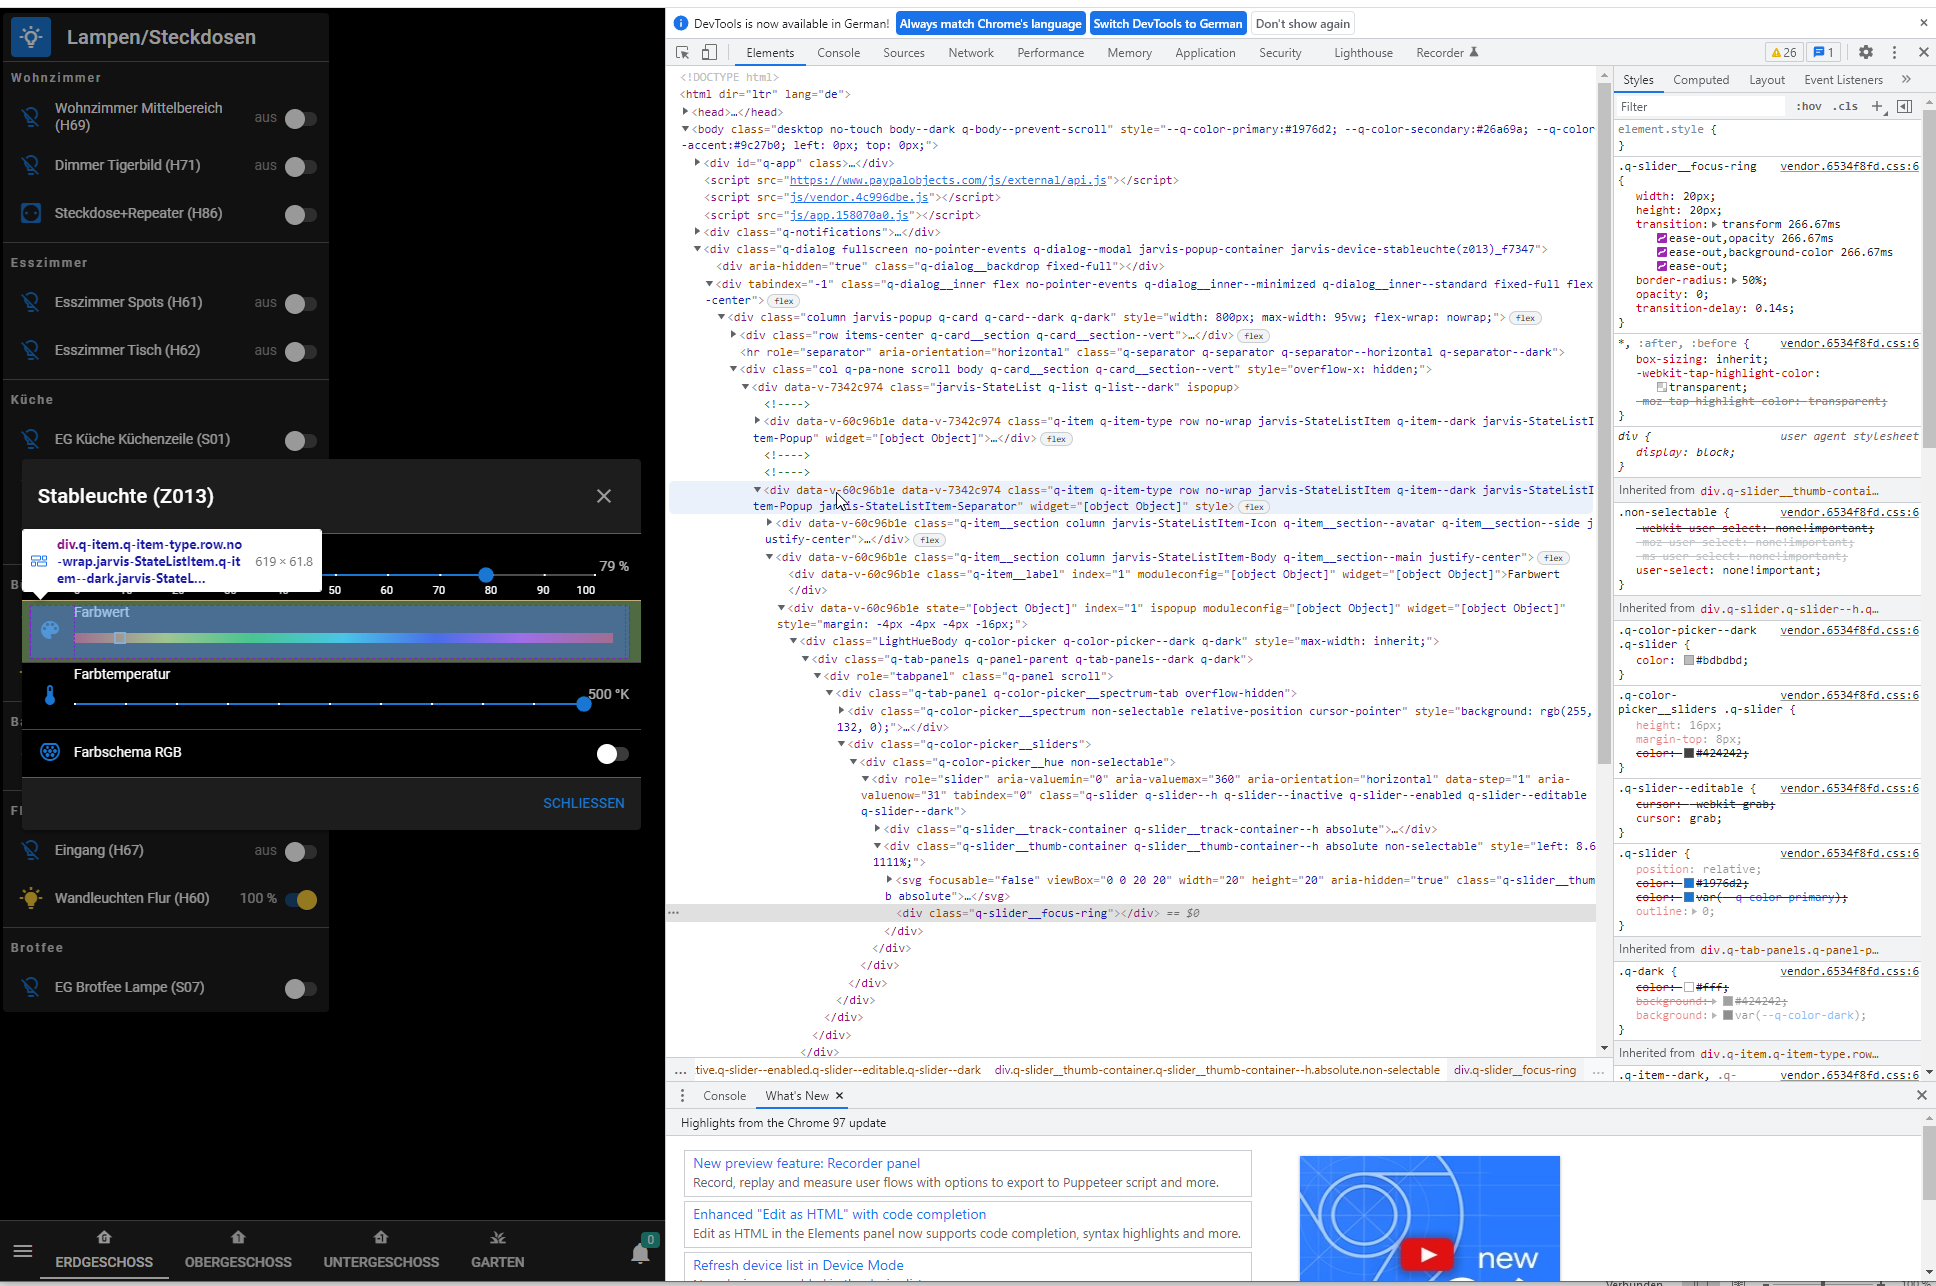
Task: Click the bulb icon for Eingang (H67)
Action: (31, 850)
